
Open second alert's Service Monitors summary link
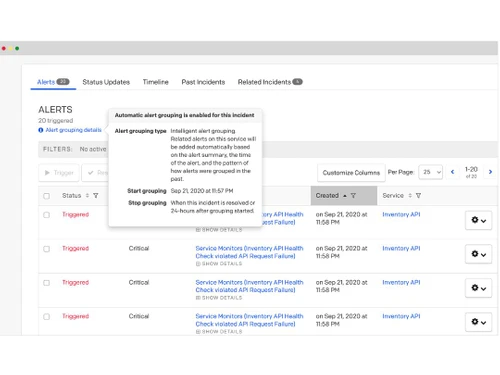tap(249, 252)
